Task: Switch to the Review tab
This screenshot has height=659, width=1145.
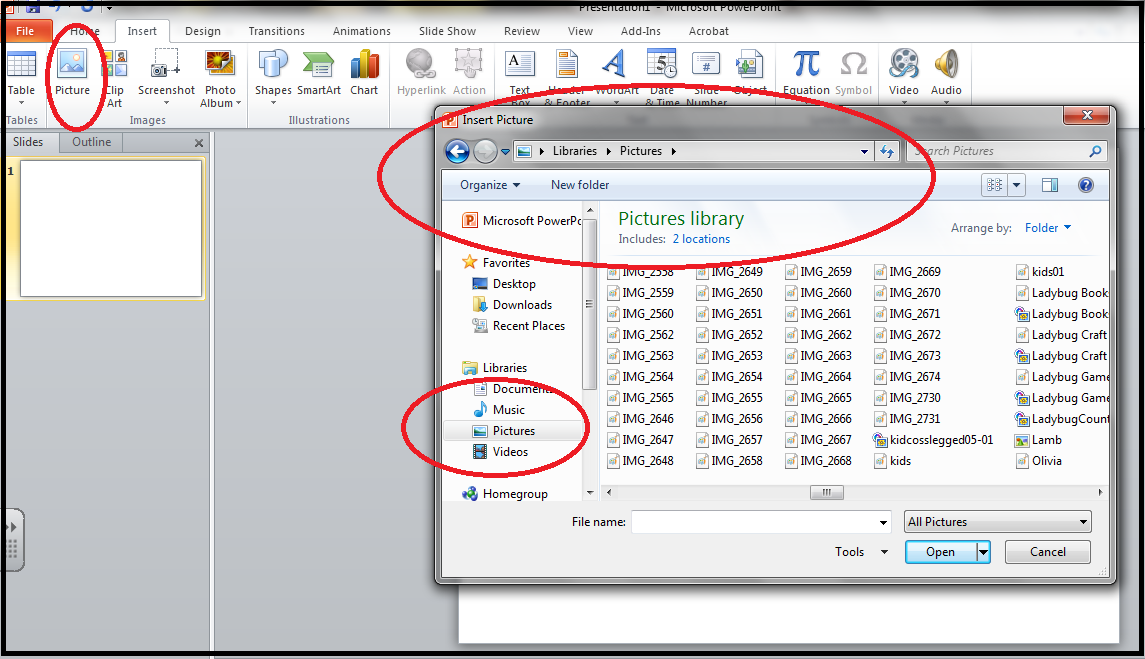Action: (521, 31)
